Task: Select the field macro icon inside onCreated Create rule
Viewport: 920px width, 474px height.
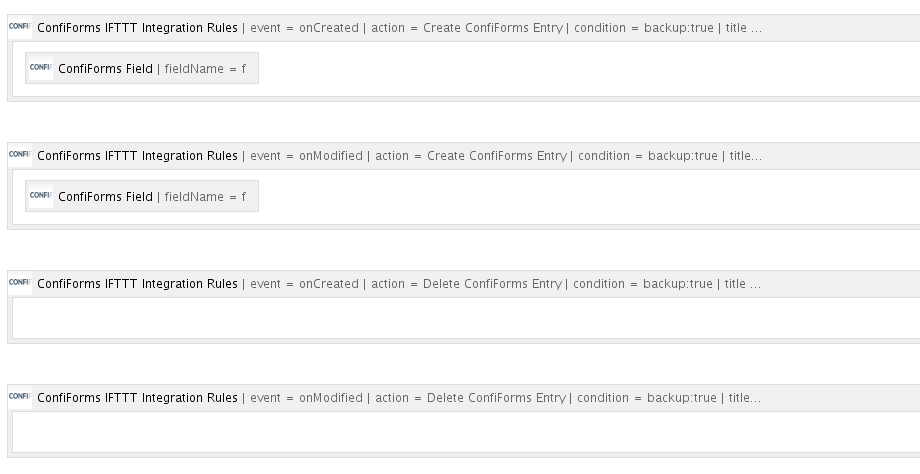Action: (x=41, y=68)
